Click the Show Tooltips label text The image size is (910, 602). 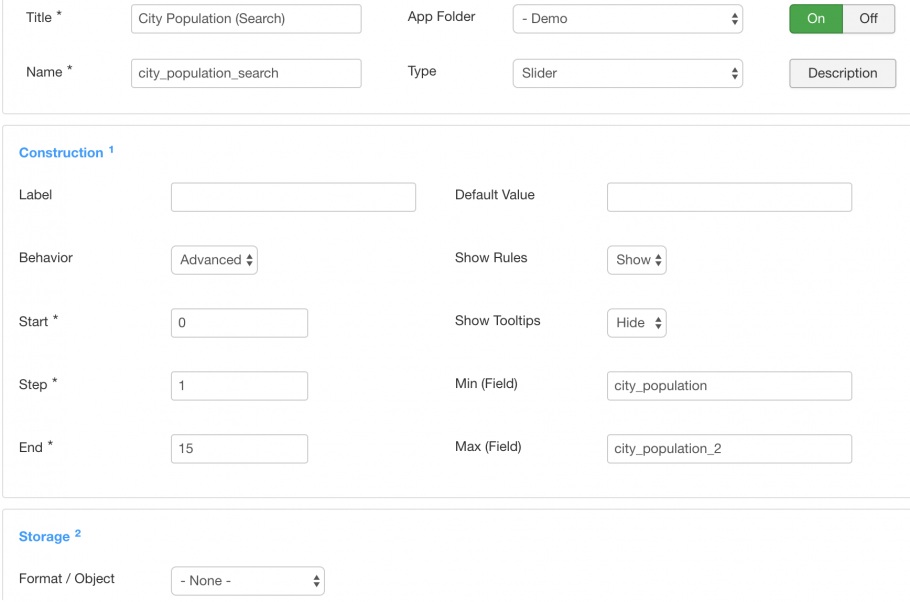pyautogui.click(x=497, y=320)
